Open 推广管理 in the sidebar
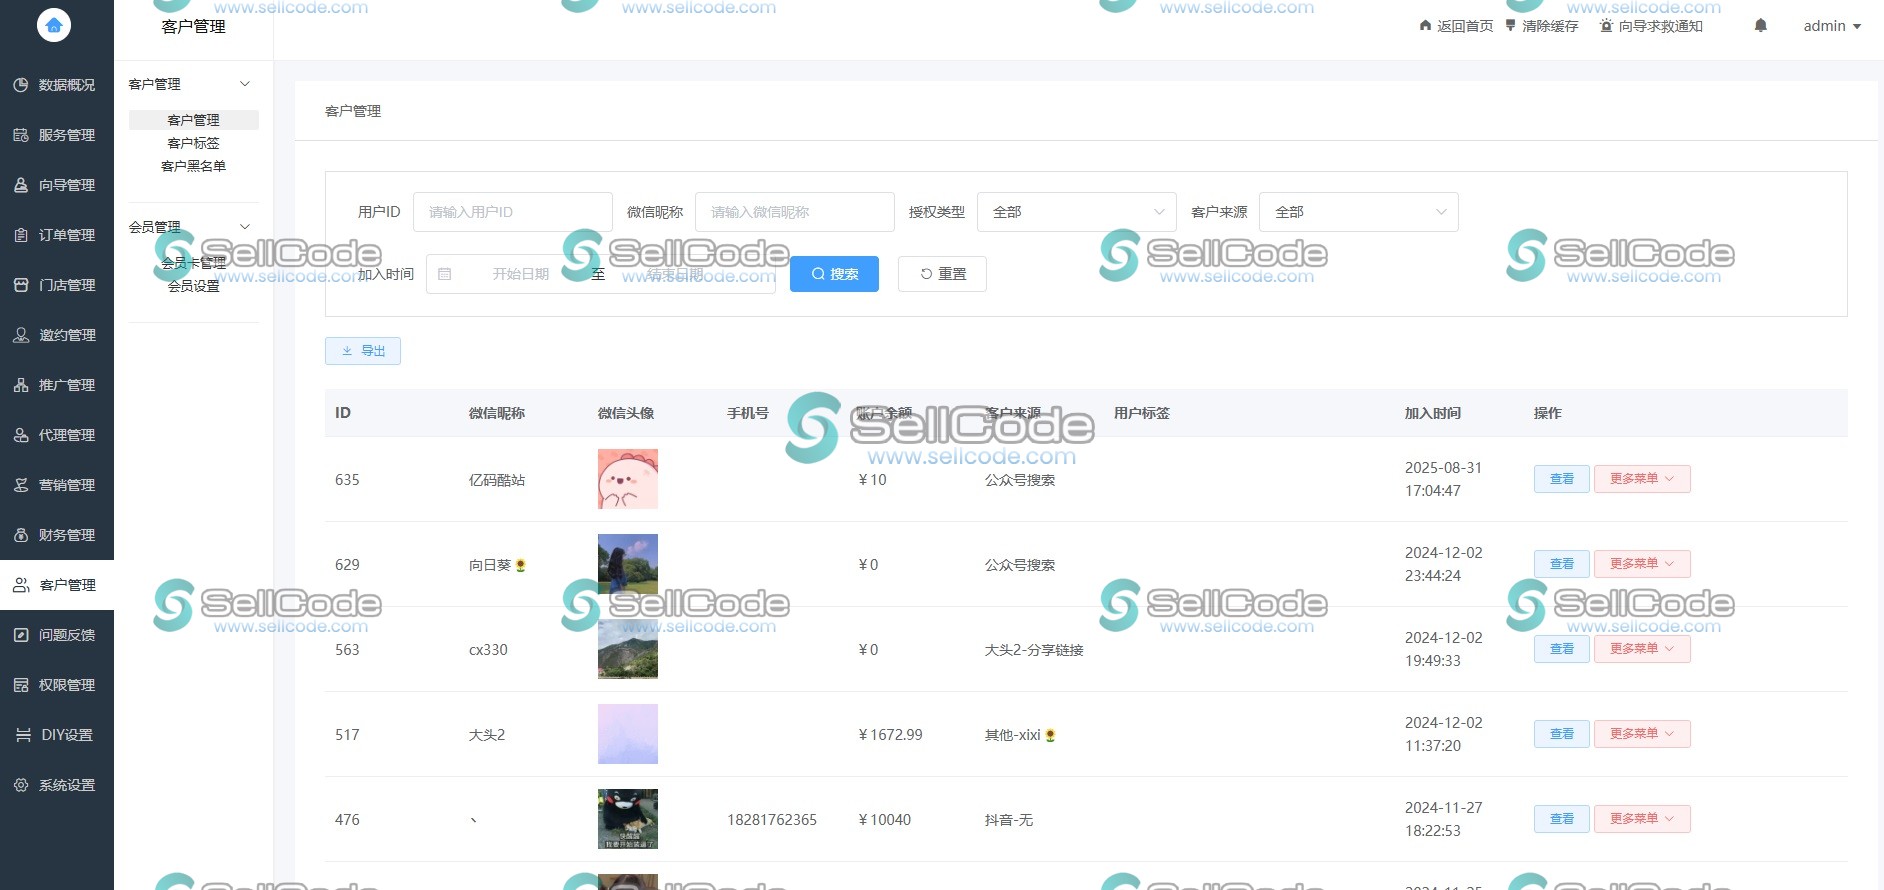 tap(57, 385)
